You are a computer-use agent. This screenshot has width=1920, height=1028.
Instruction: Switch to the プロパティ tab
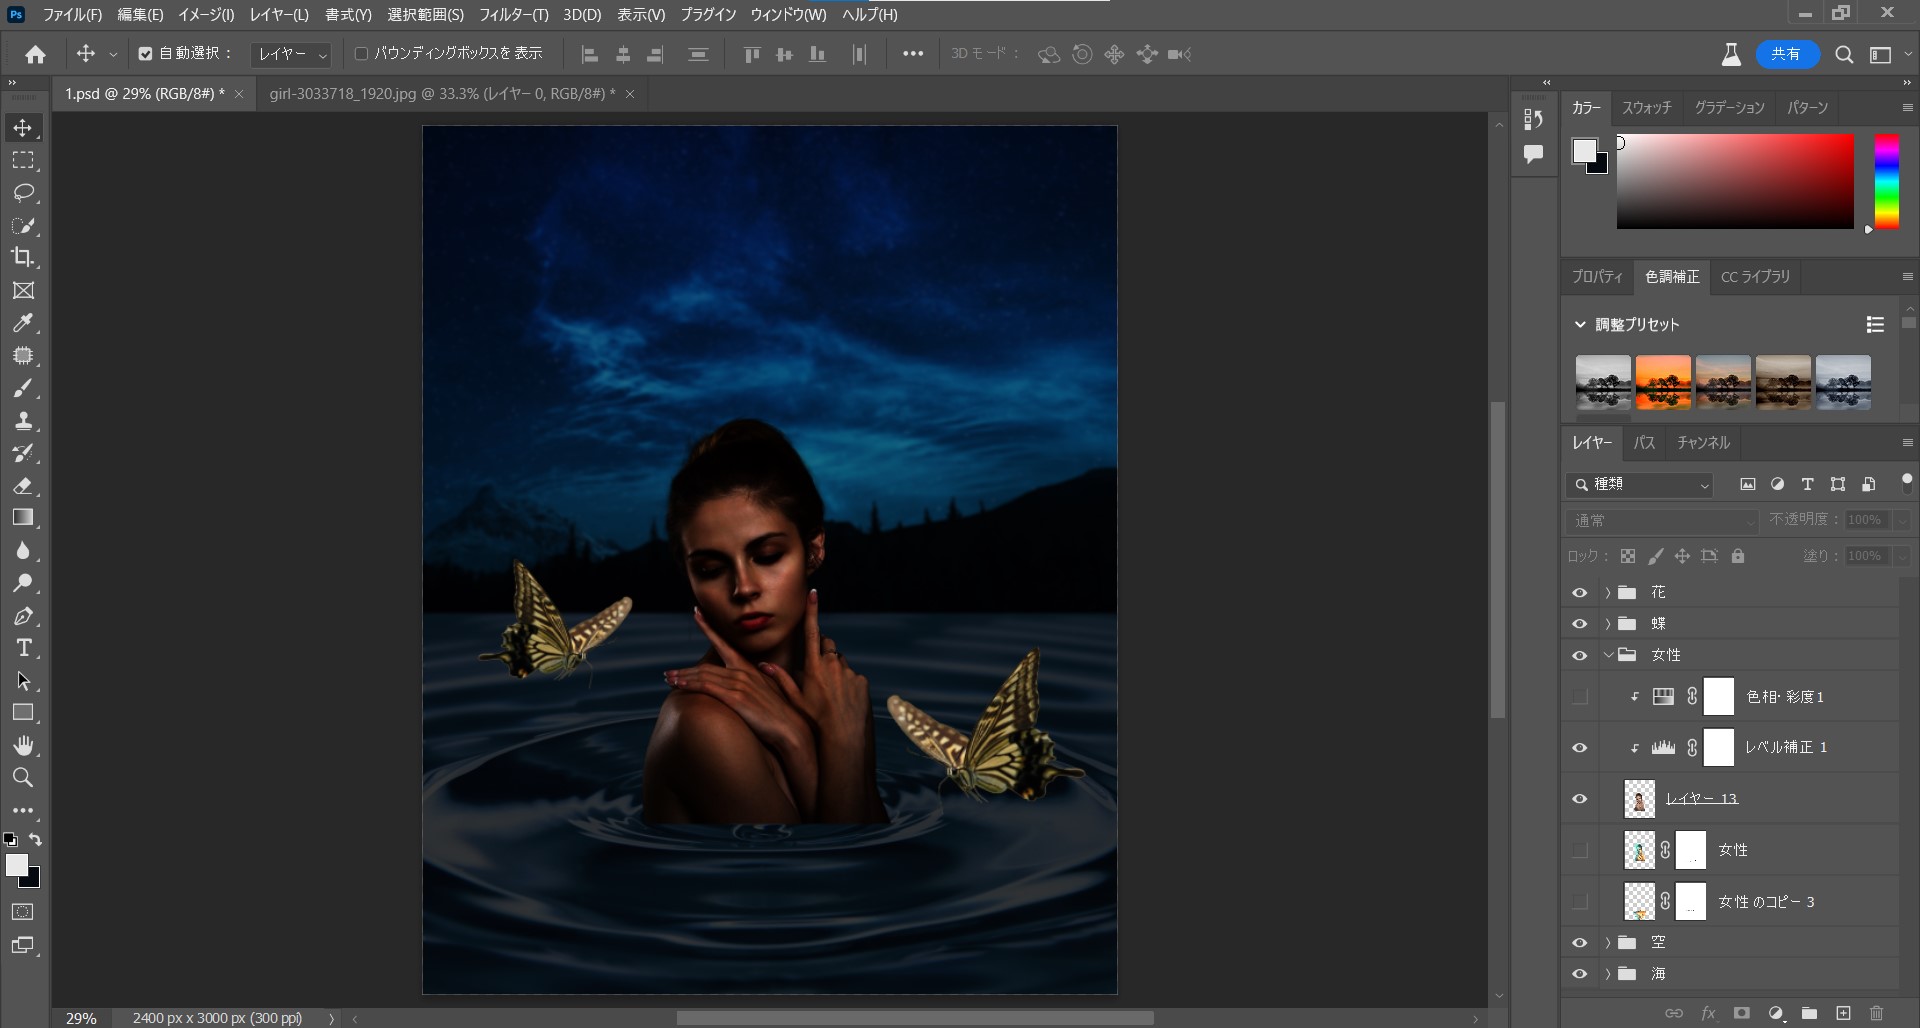pyautogui.click(x=1597, y=277)
